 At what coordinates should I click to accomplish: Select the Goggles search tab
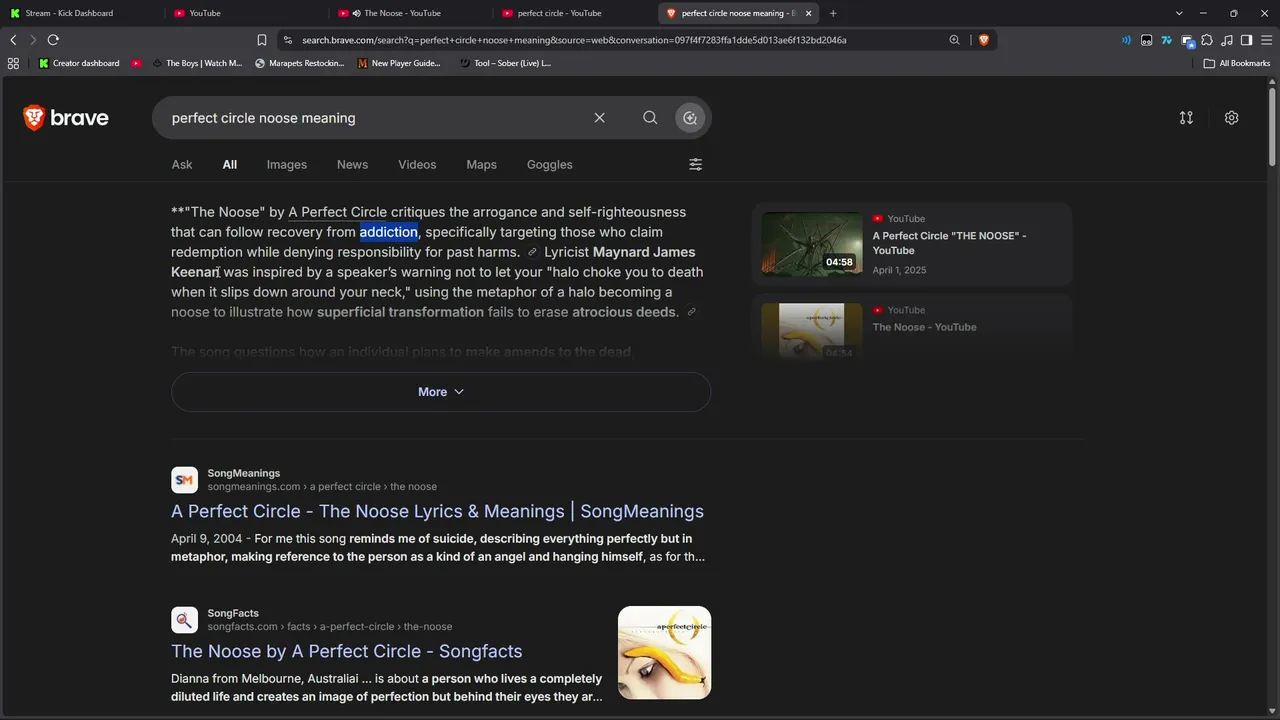point(550,164)
